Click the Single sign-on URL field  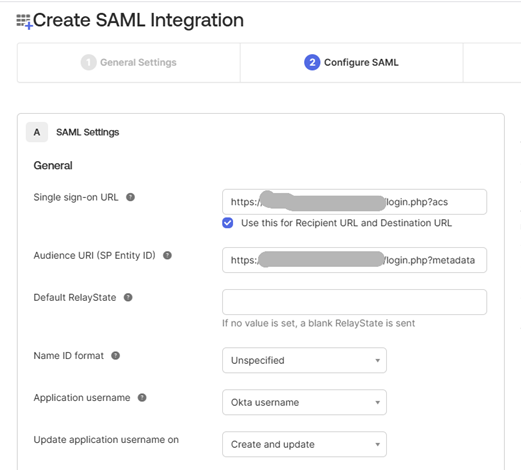pyautogui.click(x=354, y=202)
